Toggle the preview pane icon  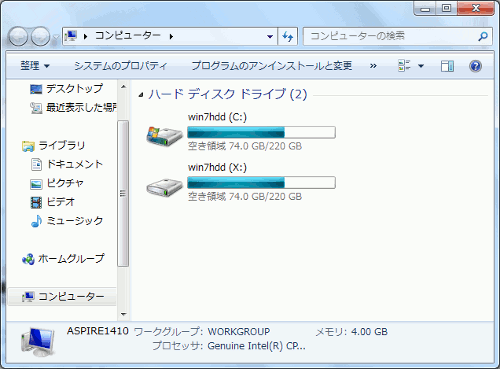[447, 66]
